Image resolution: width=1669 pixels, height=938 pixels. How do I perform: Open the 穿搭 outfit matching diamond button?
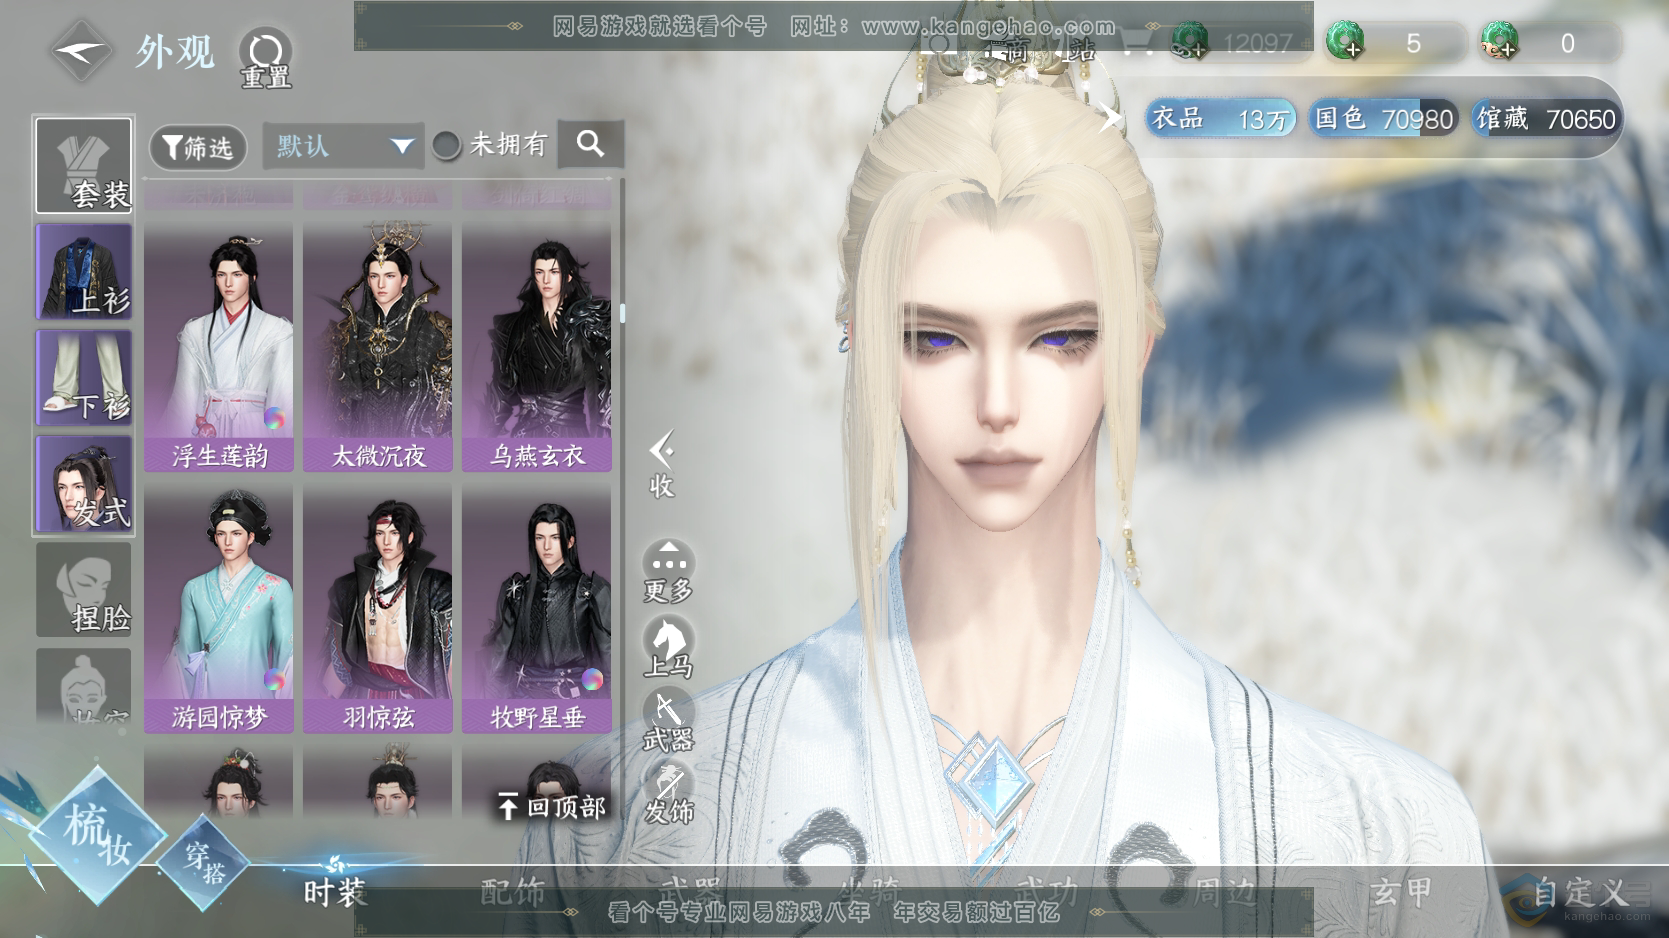click(x=205, y=861)
